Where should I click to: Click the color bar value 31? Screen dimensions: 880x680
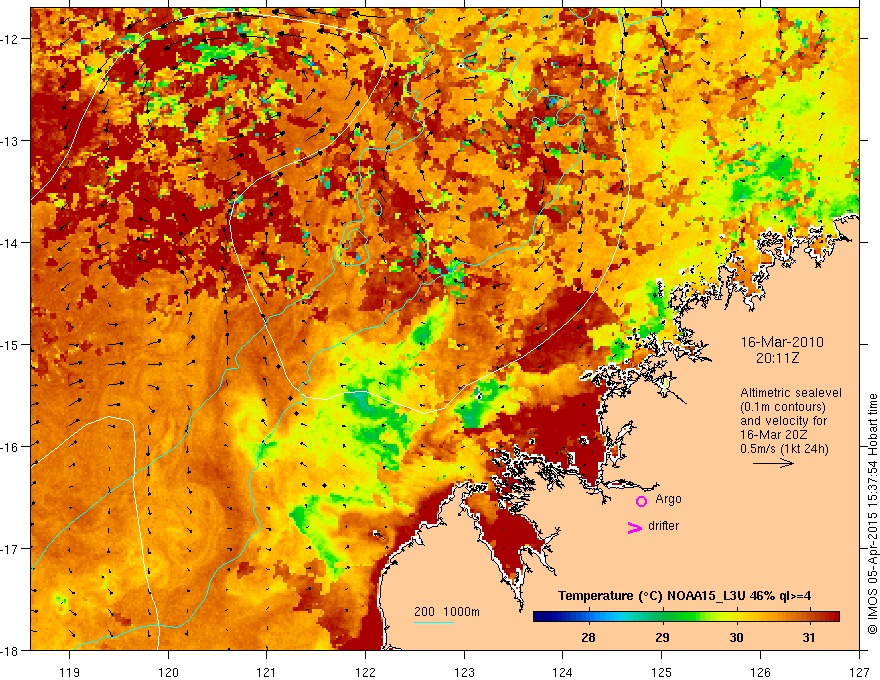(x=809, y=637)
